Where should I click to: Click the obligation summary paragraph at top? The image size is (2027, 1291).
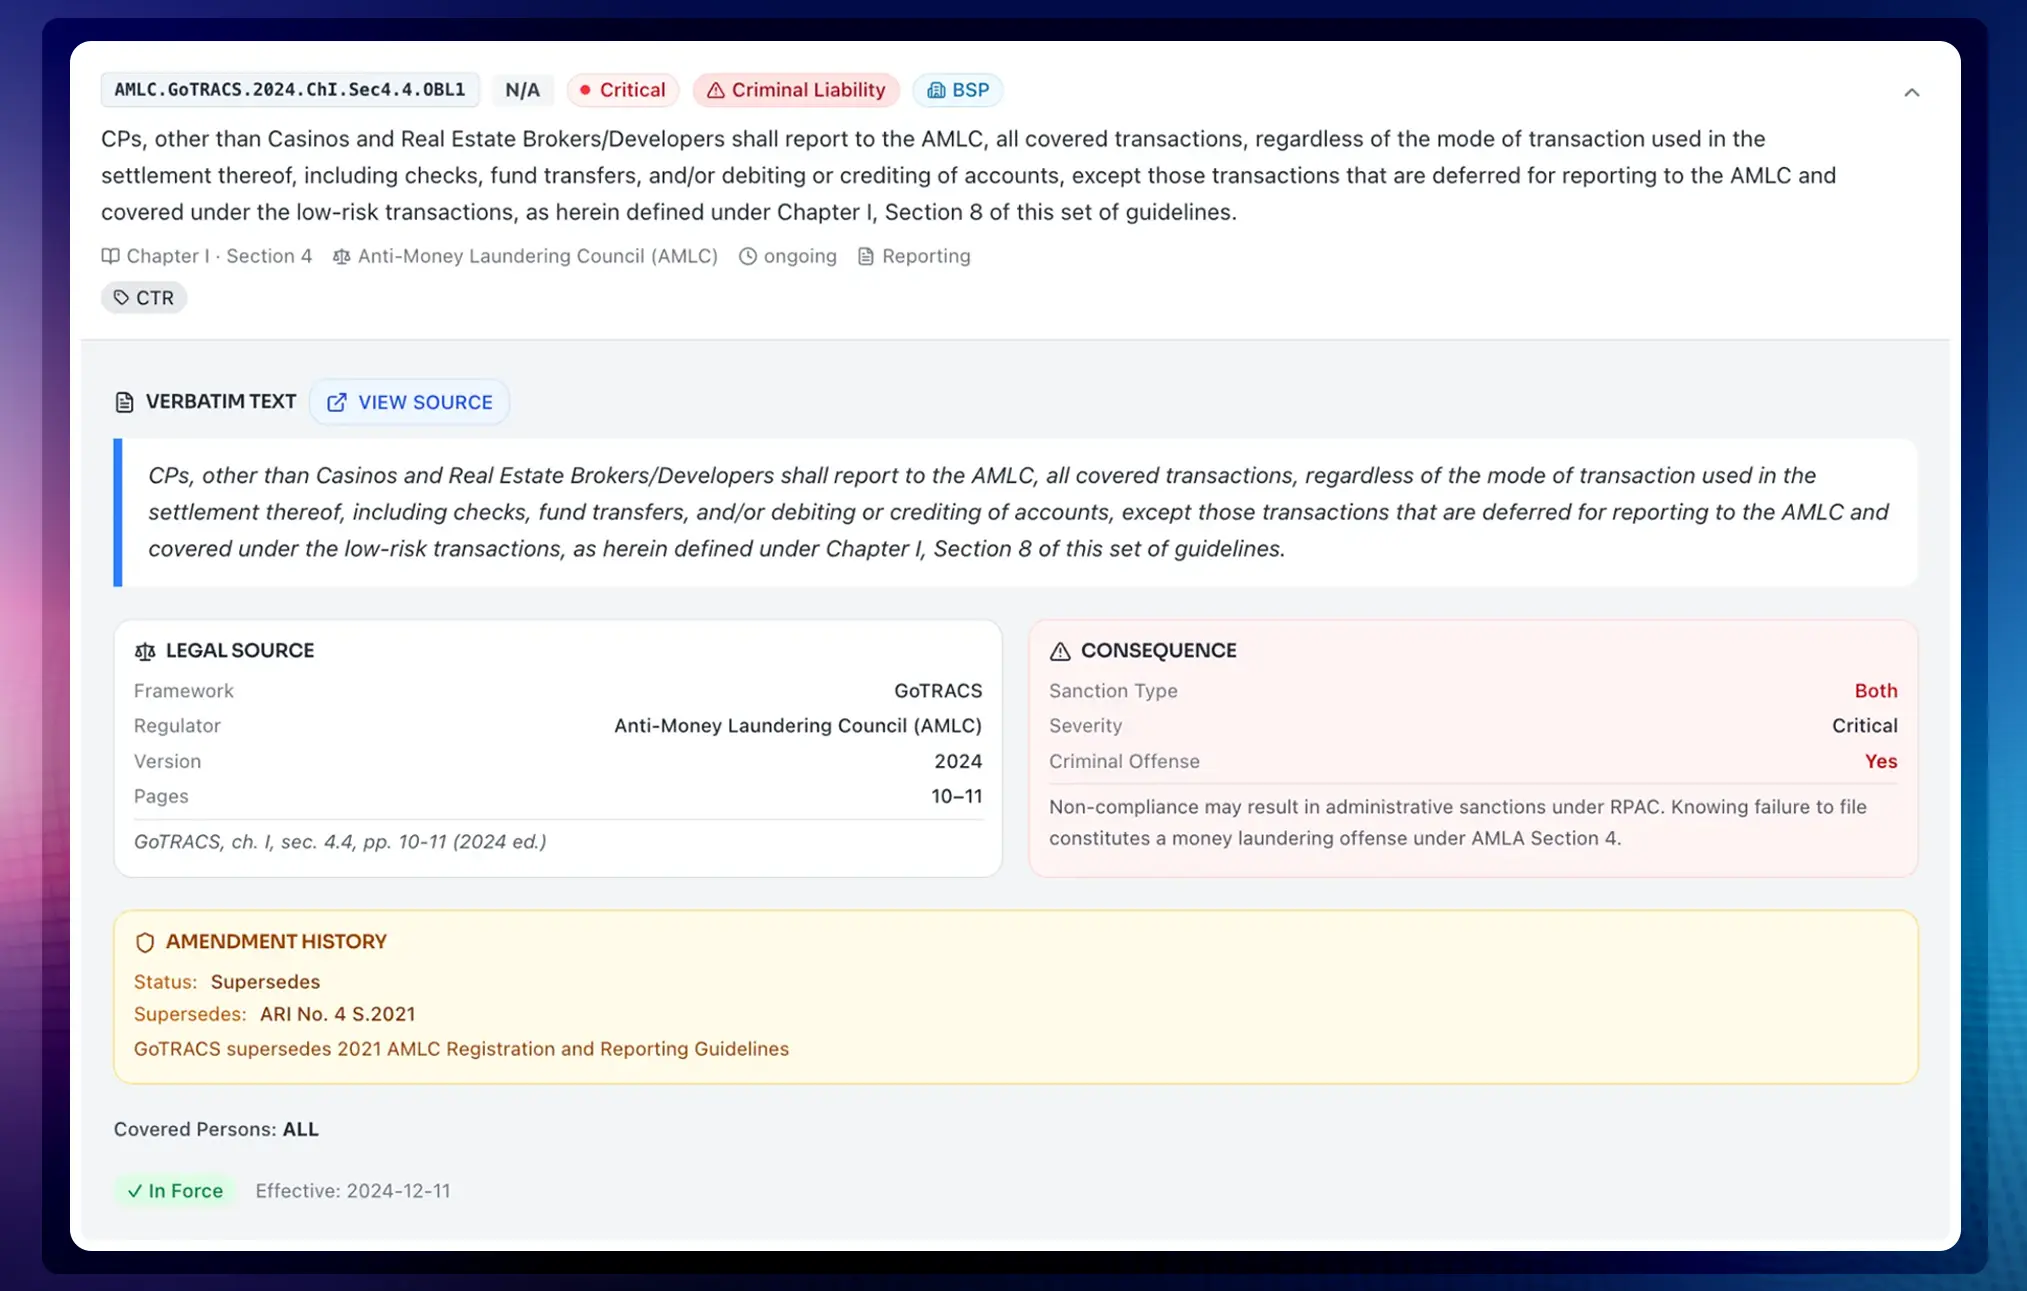[969, 175]
